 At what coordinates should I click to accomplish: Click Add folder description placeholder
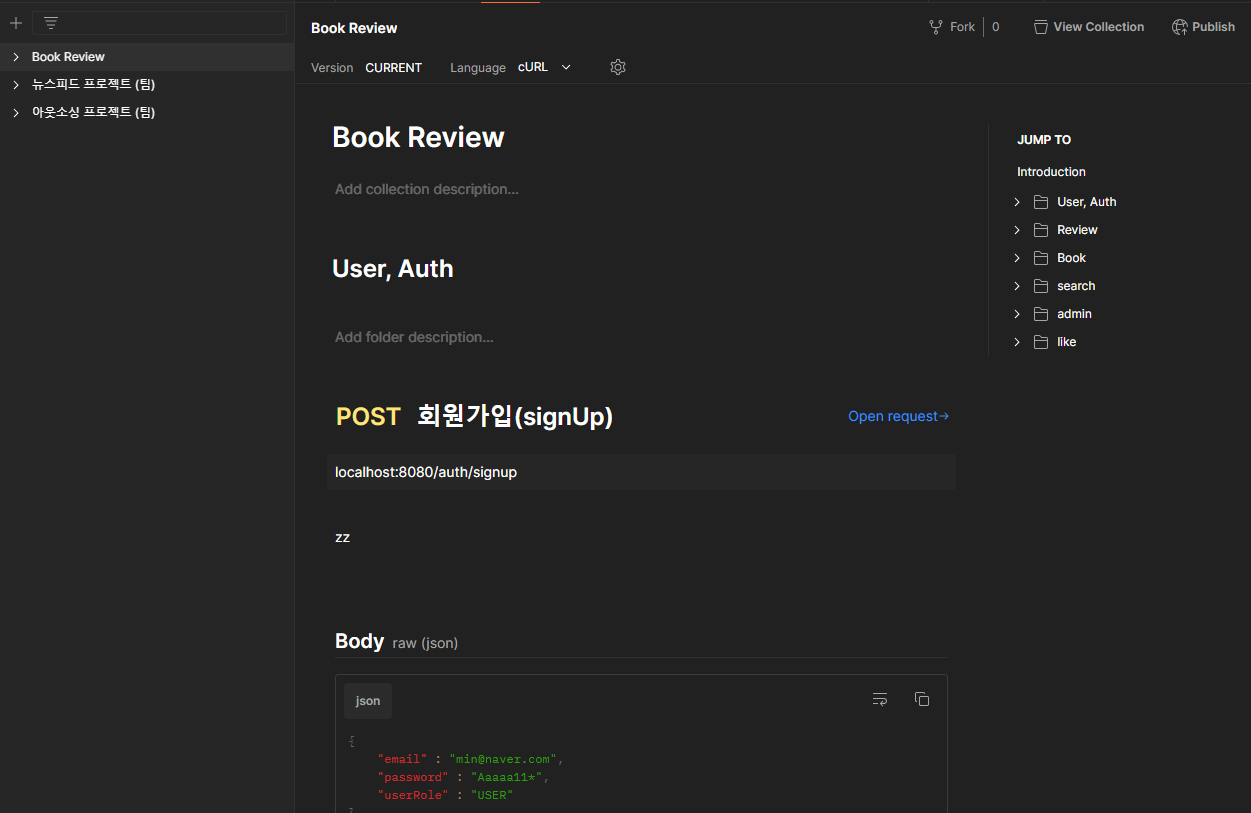[414, 337]
